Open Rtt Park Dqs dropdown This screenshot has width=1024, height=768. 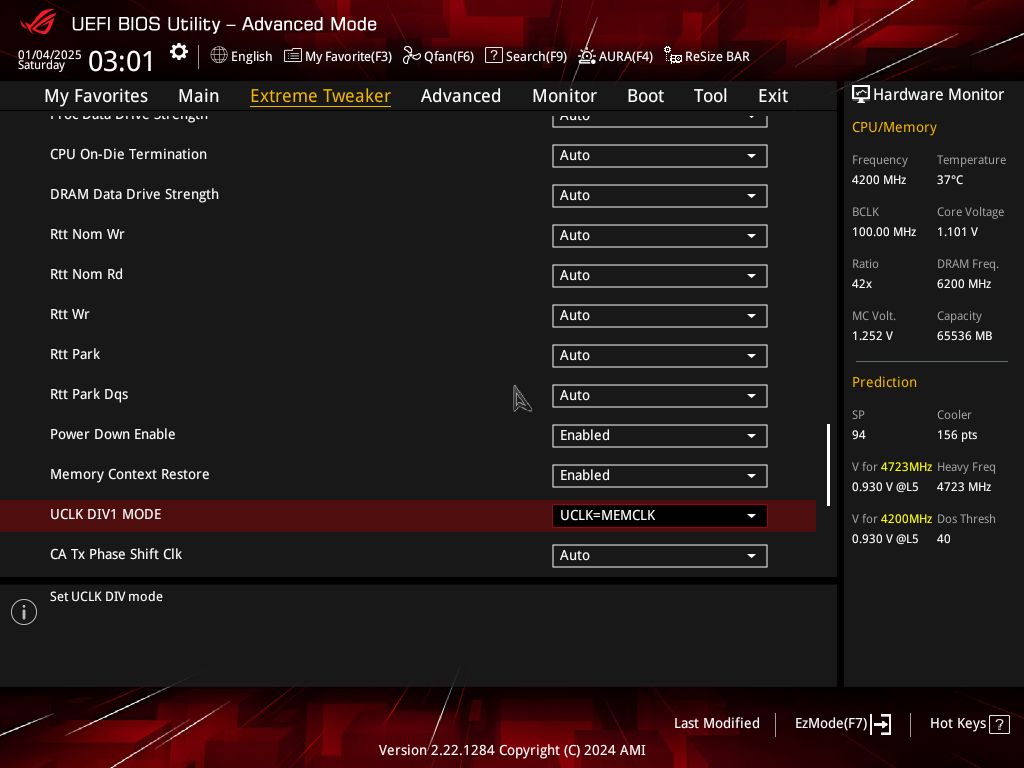[x=660, y=395]
